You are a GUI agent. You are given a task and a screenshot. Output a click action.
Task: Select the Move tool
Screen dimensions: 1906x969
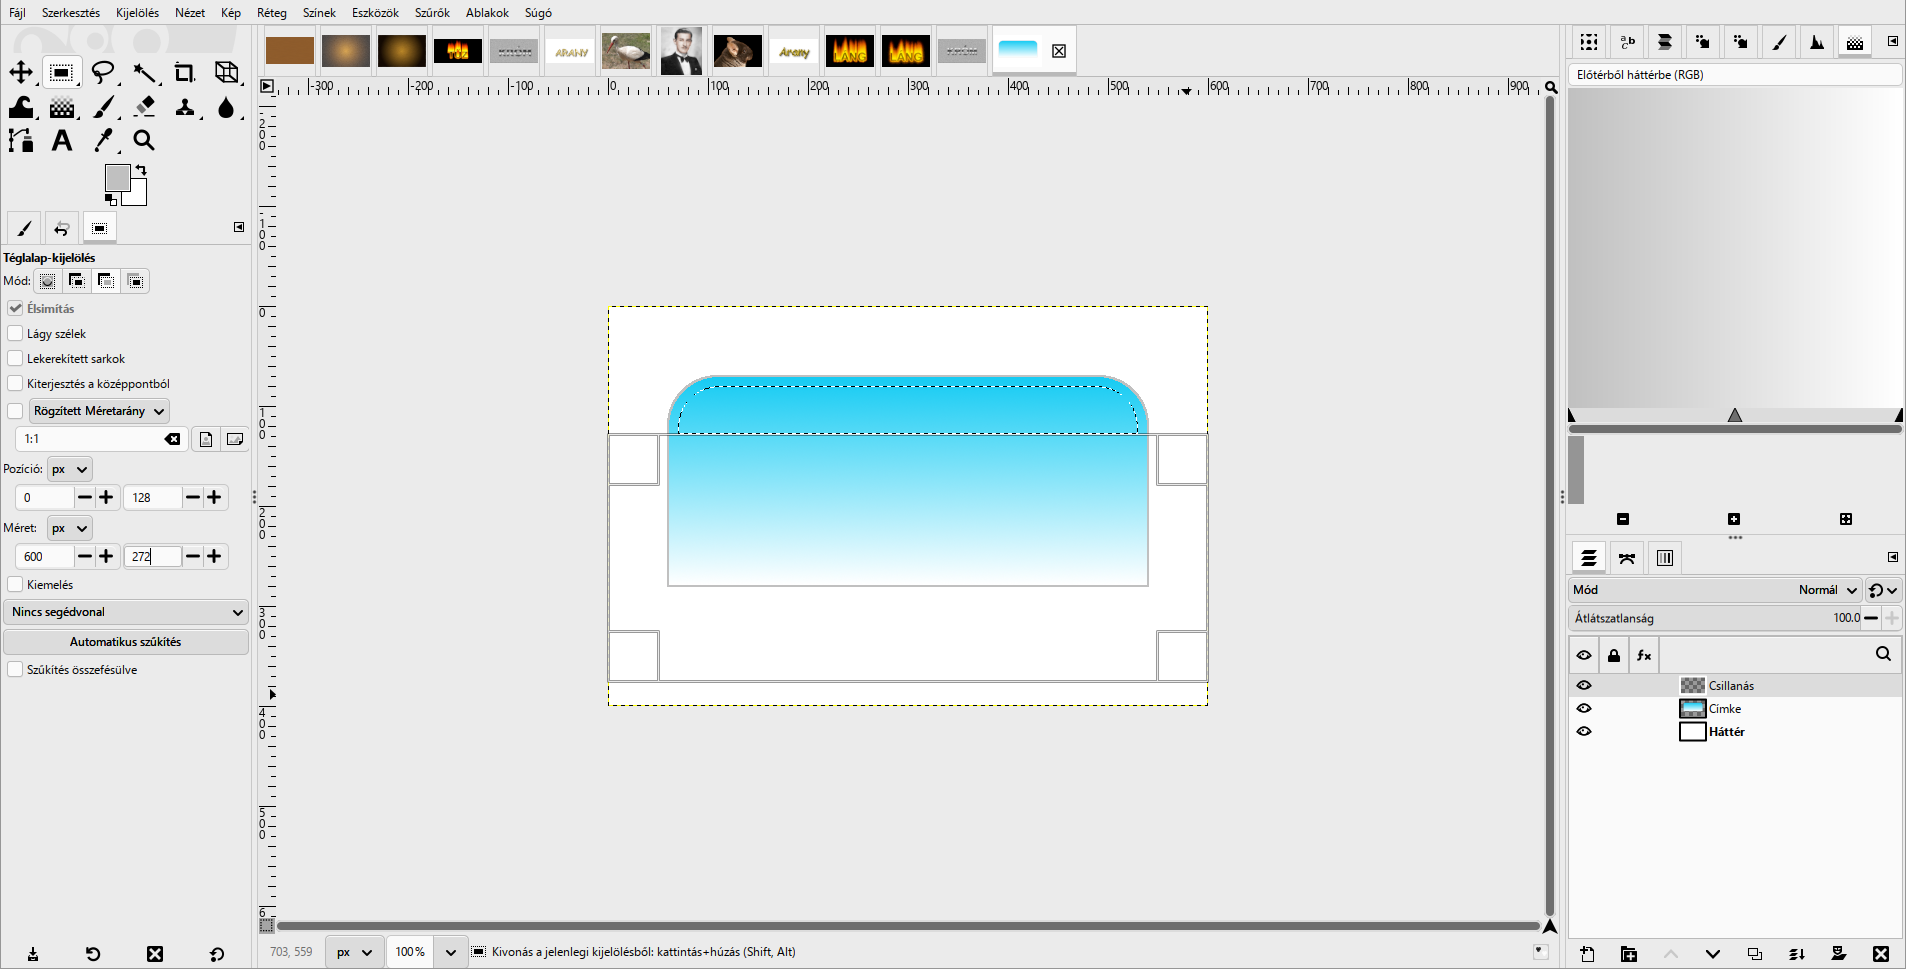(x=21, y=72)
